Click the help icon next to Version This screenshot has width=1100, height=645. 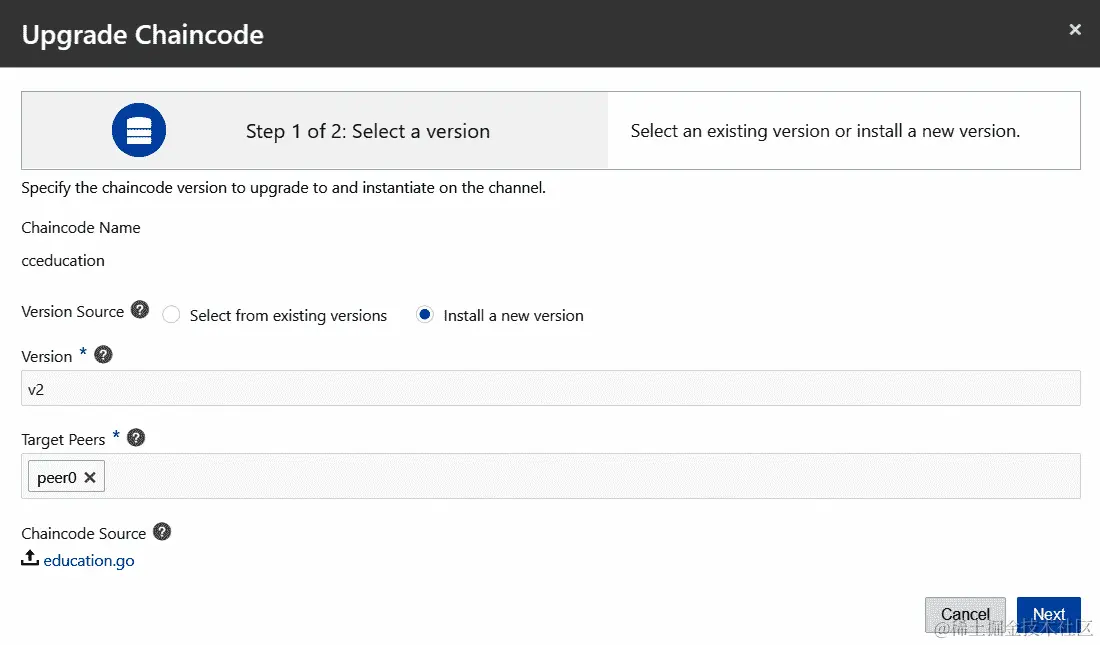coord(103,355)
